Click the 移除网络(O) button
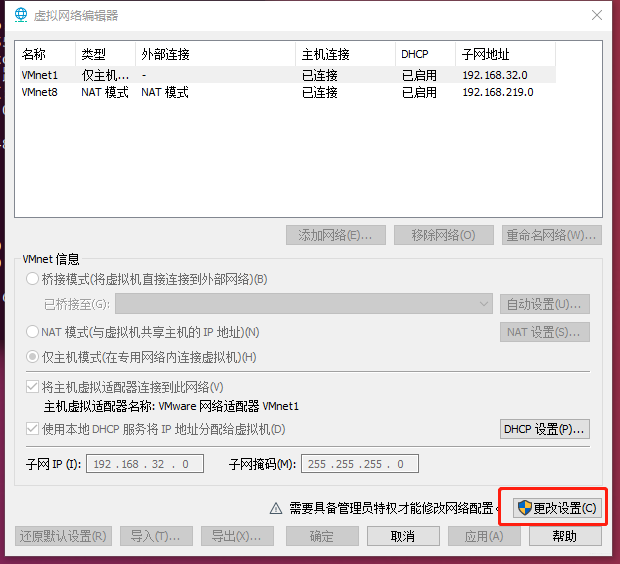Screen dimensions: 620x564 444,235
